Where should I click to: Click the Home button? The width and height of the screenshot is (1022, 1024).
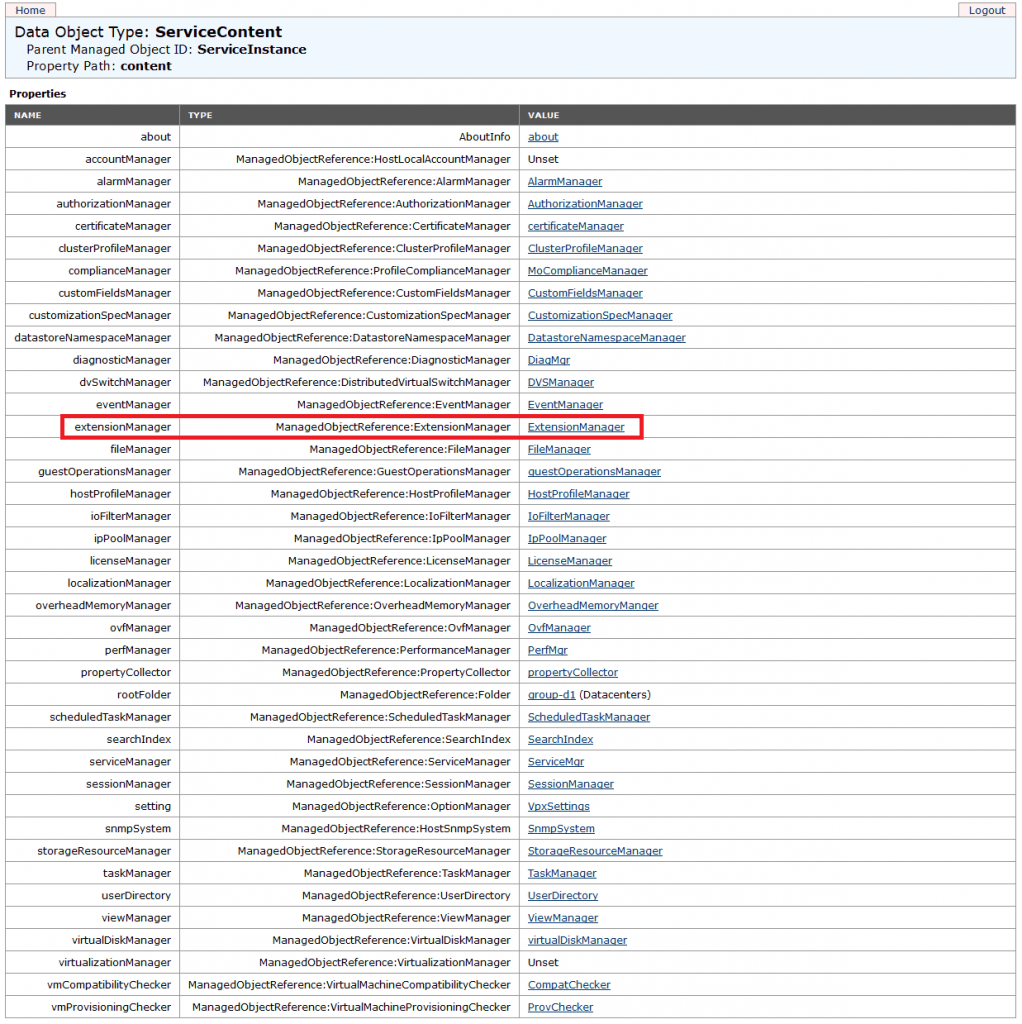(x=29, y=9)
